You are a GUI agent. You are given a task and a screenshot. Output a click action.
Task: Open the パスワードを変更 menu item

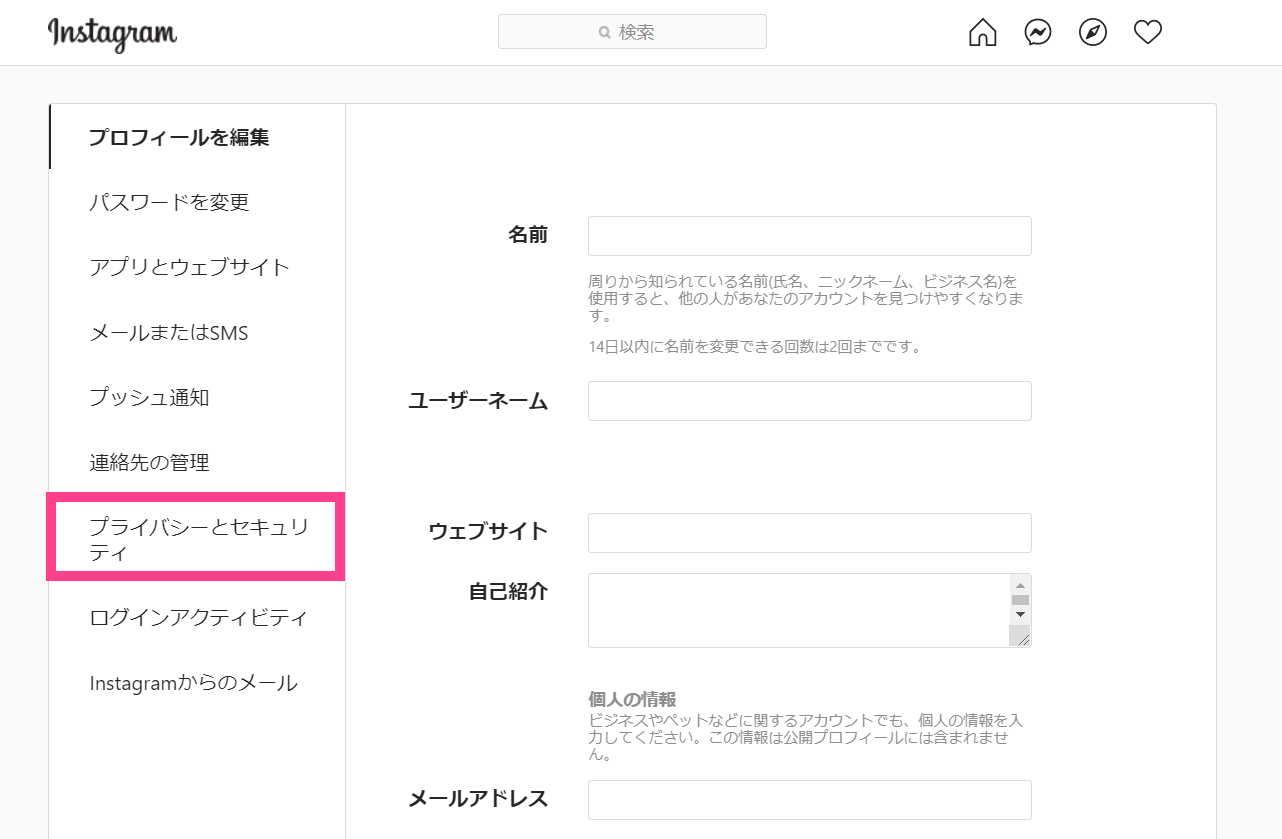point(197,202)
